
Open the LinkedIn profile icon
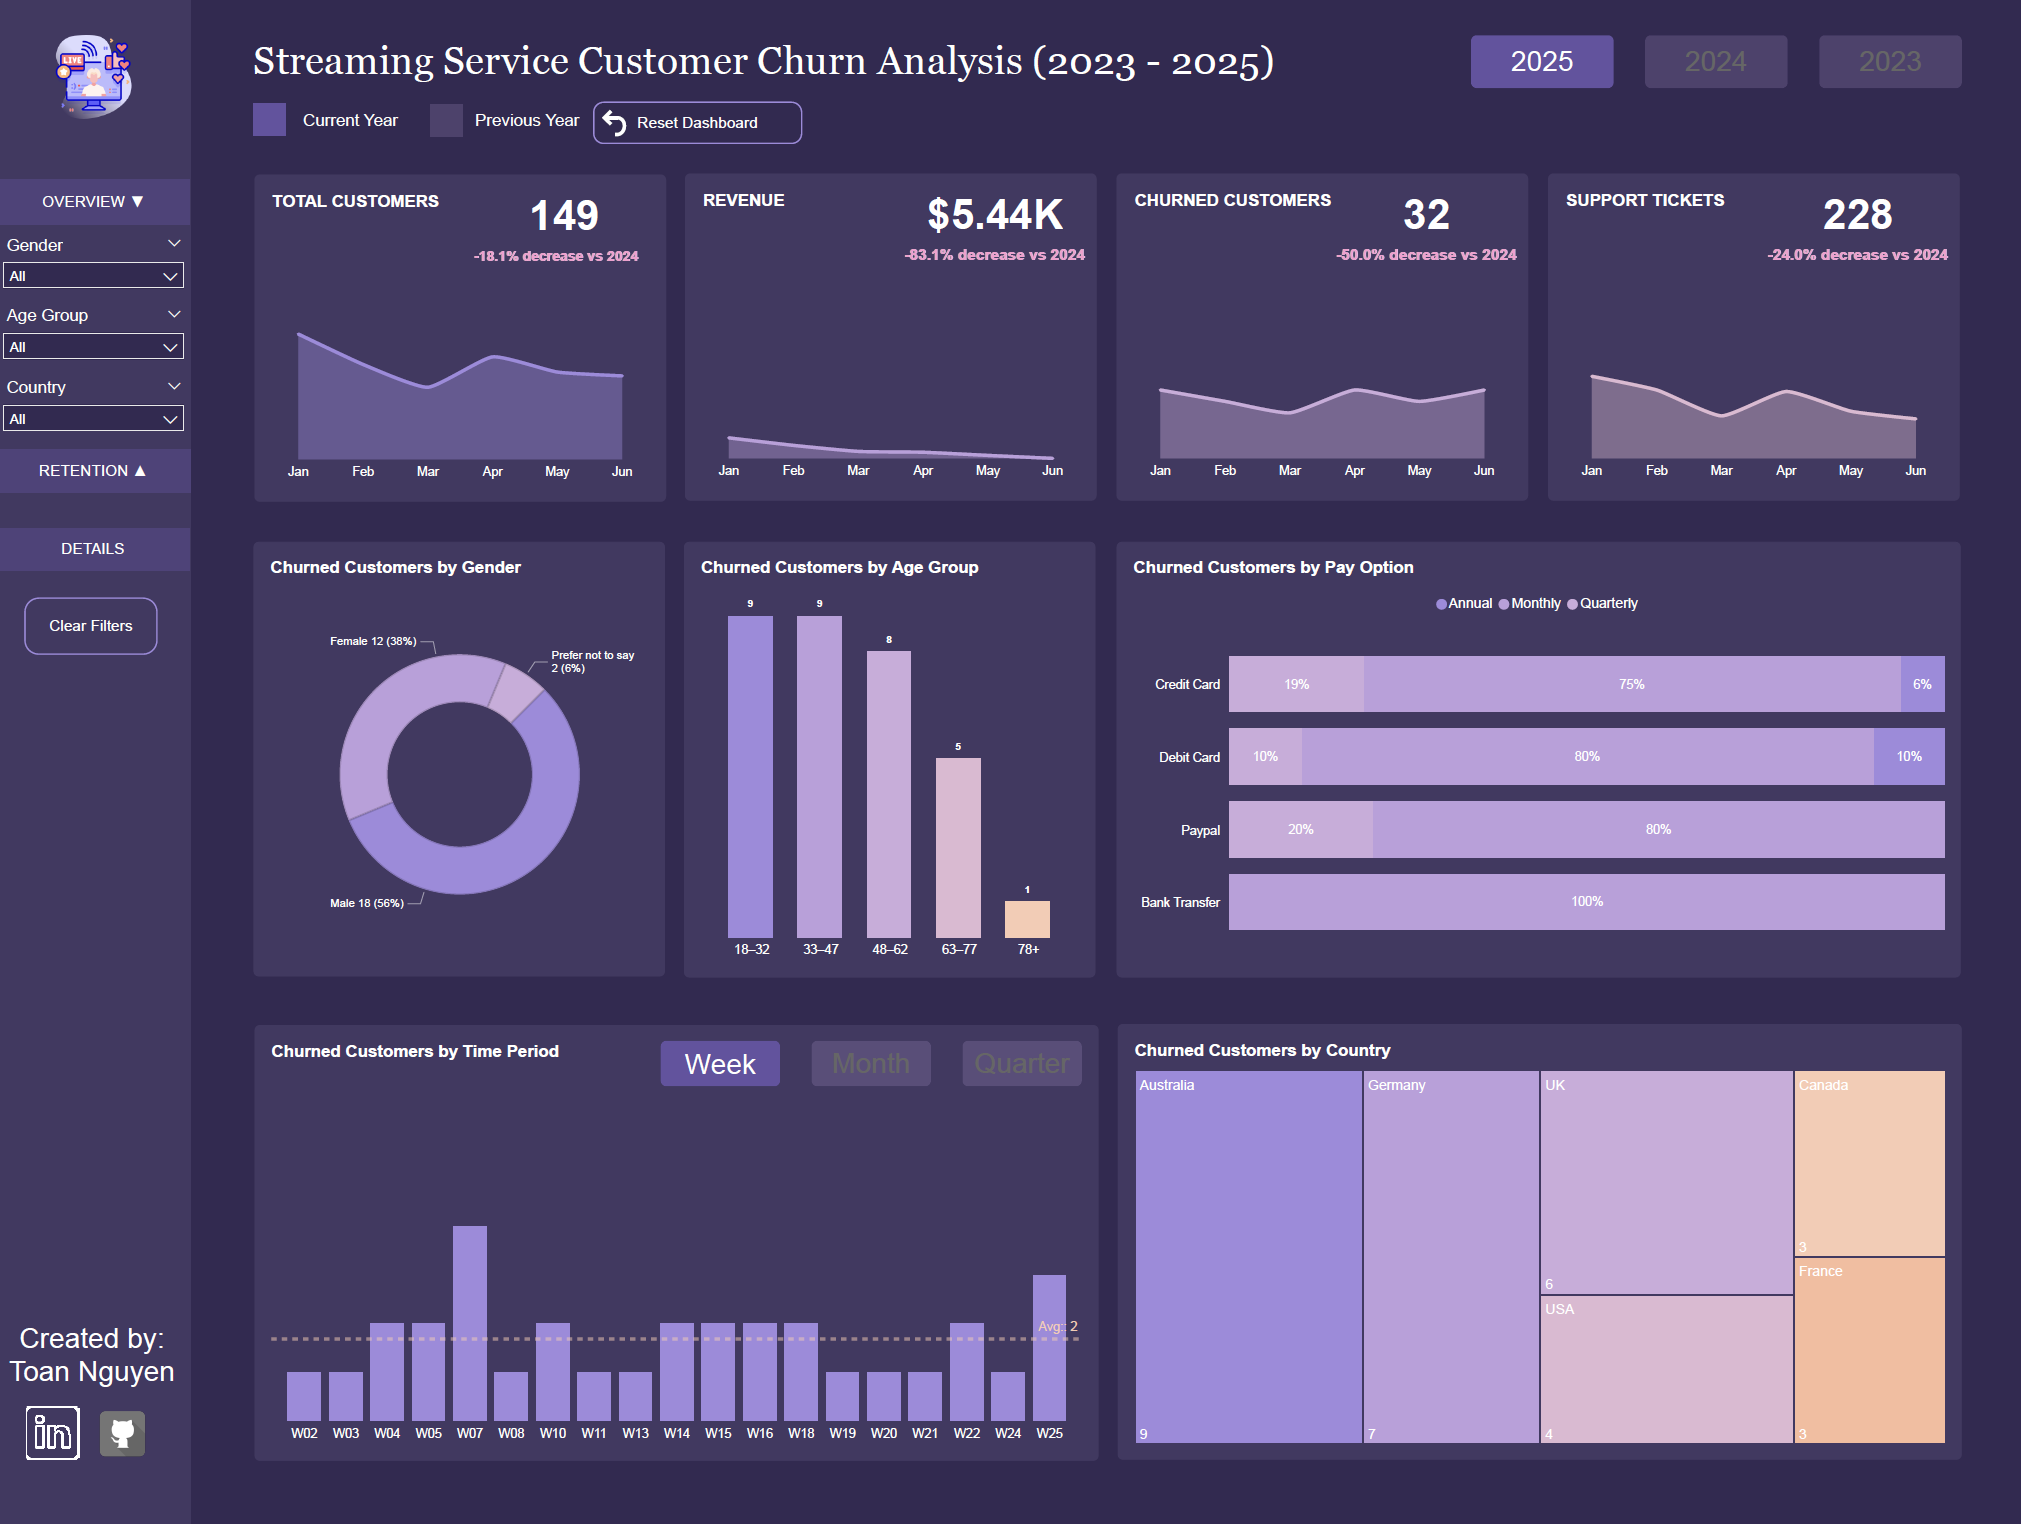53,1433
